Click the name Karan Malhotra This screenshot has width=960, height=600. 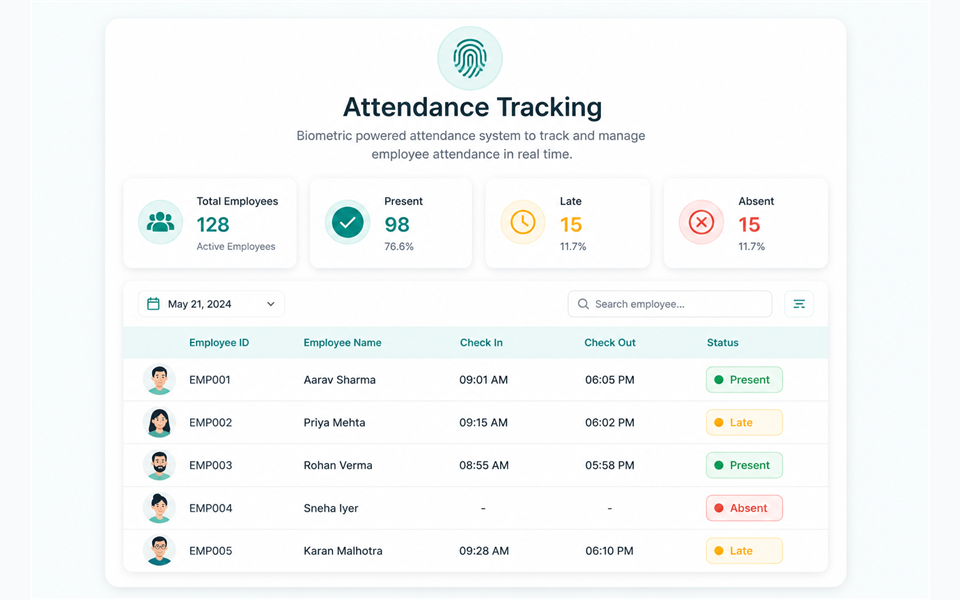tap(343, 551)
